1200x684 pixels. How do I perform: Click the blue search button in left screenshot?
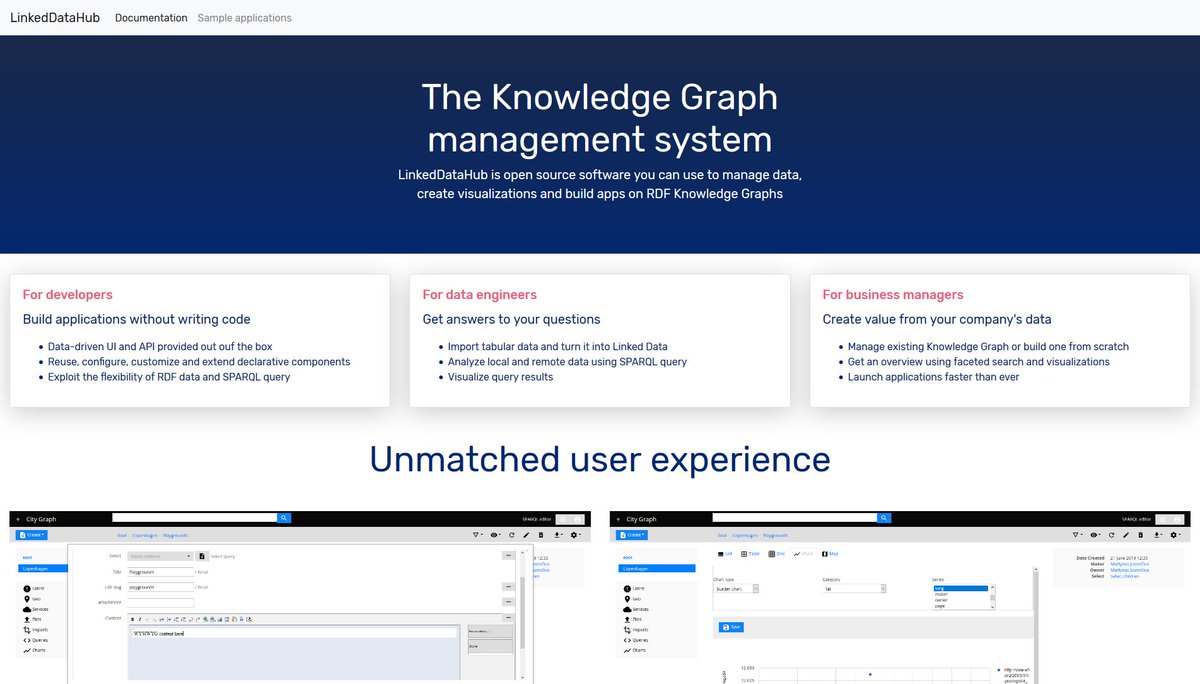(284, 518)
